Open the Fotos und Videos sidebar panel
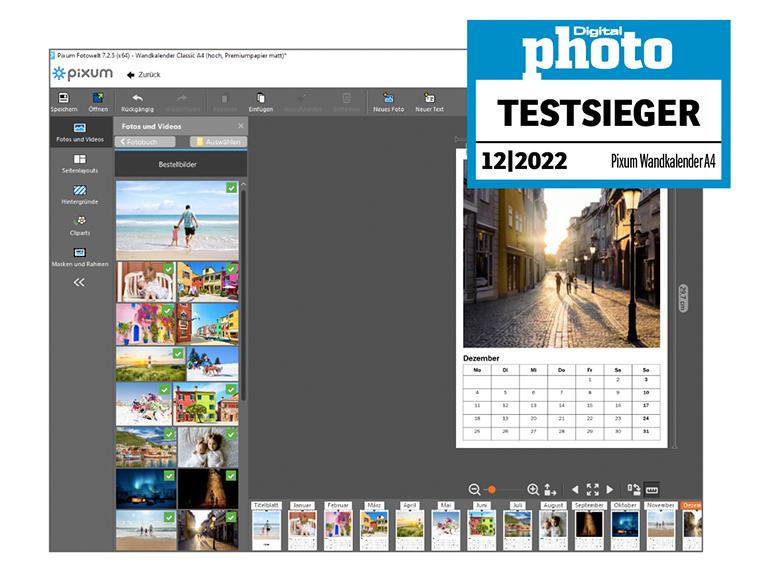 click(x=80, y=132)
